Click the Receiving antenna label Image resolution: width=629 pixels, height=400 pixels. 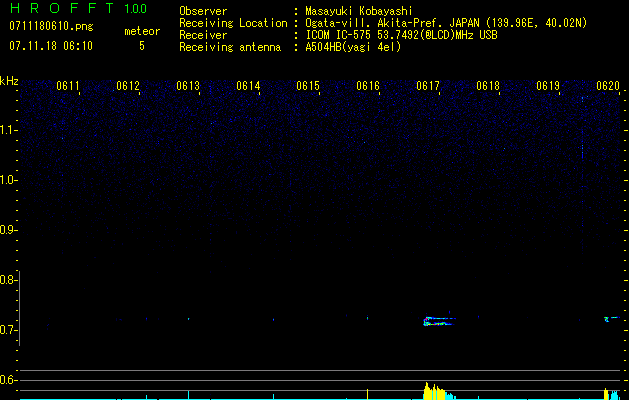230,47
